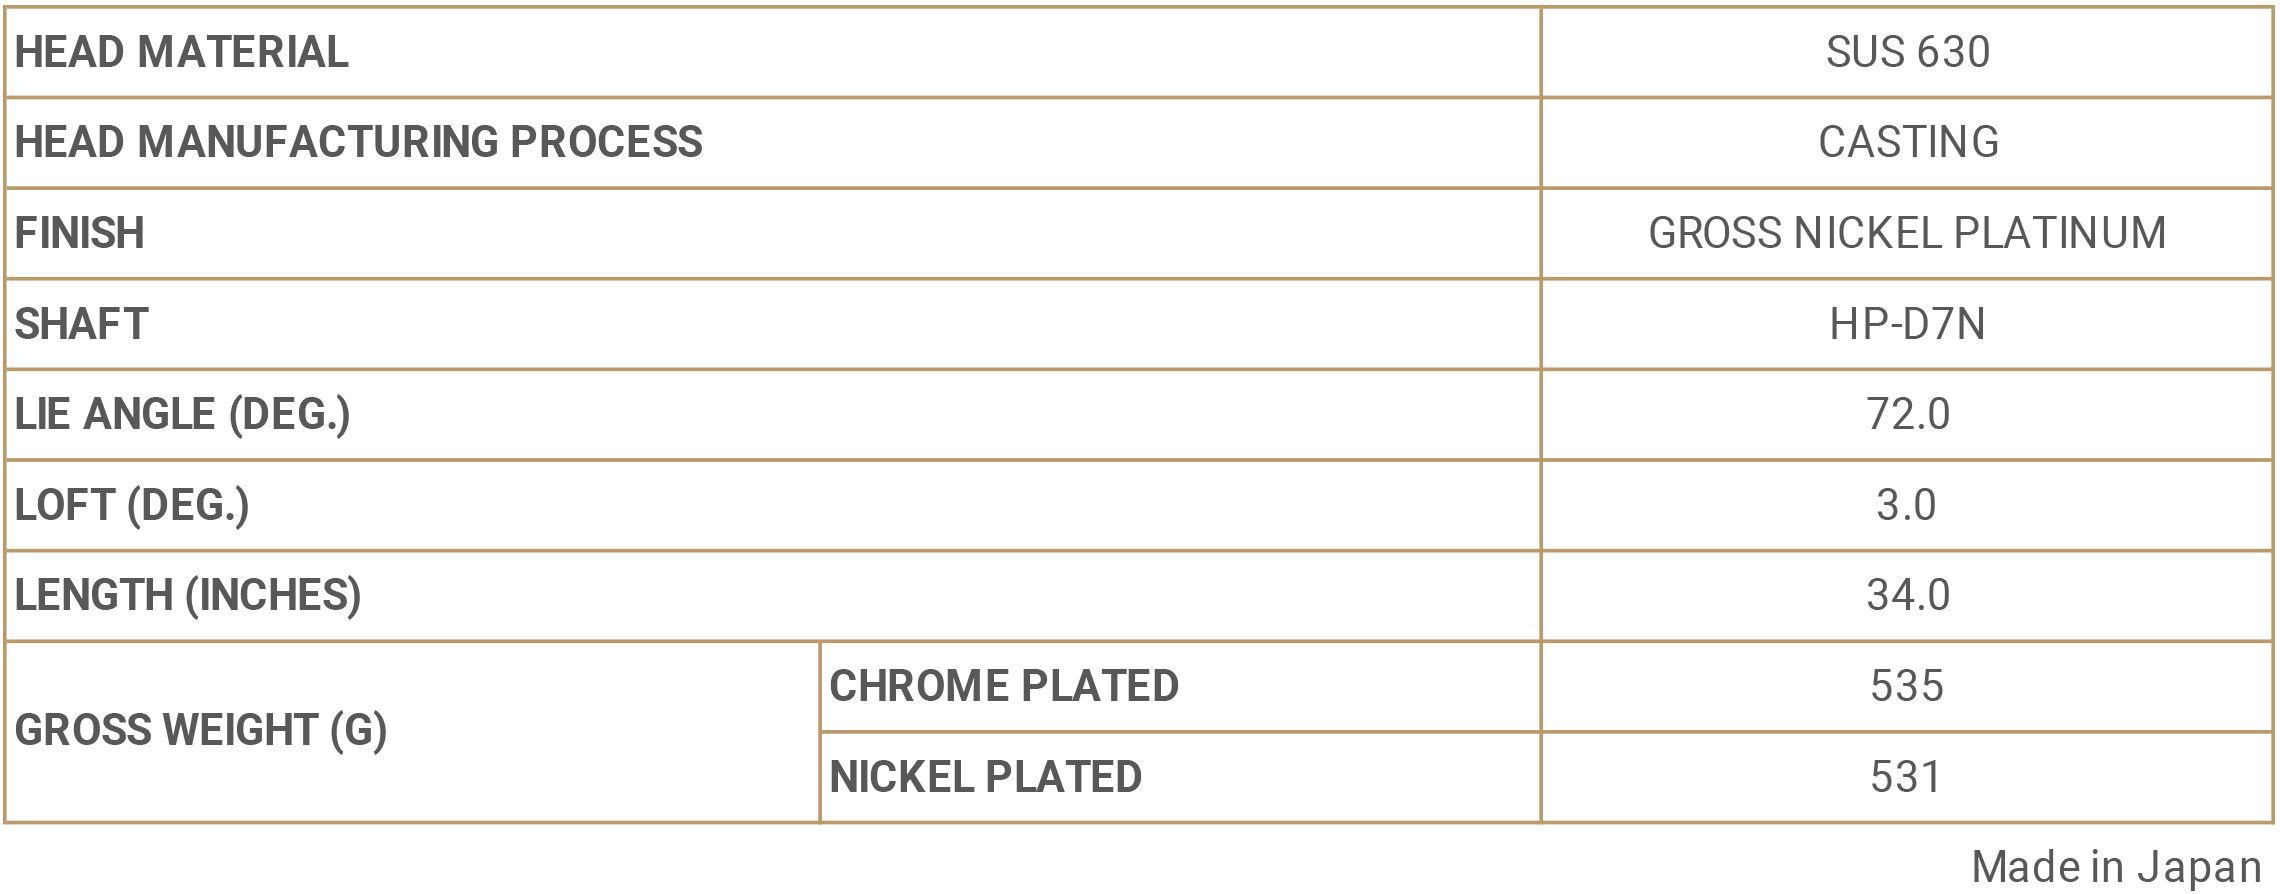Select the 3.0 loft value
Screen dimensions: 2280x894
pyautogui.click(x=1906, y=505)
